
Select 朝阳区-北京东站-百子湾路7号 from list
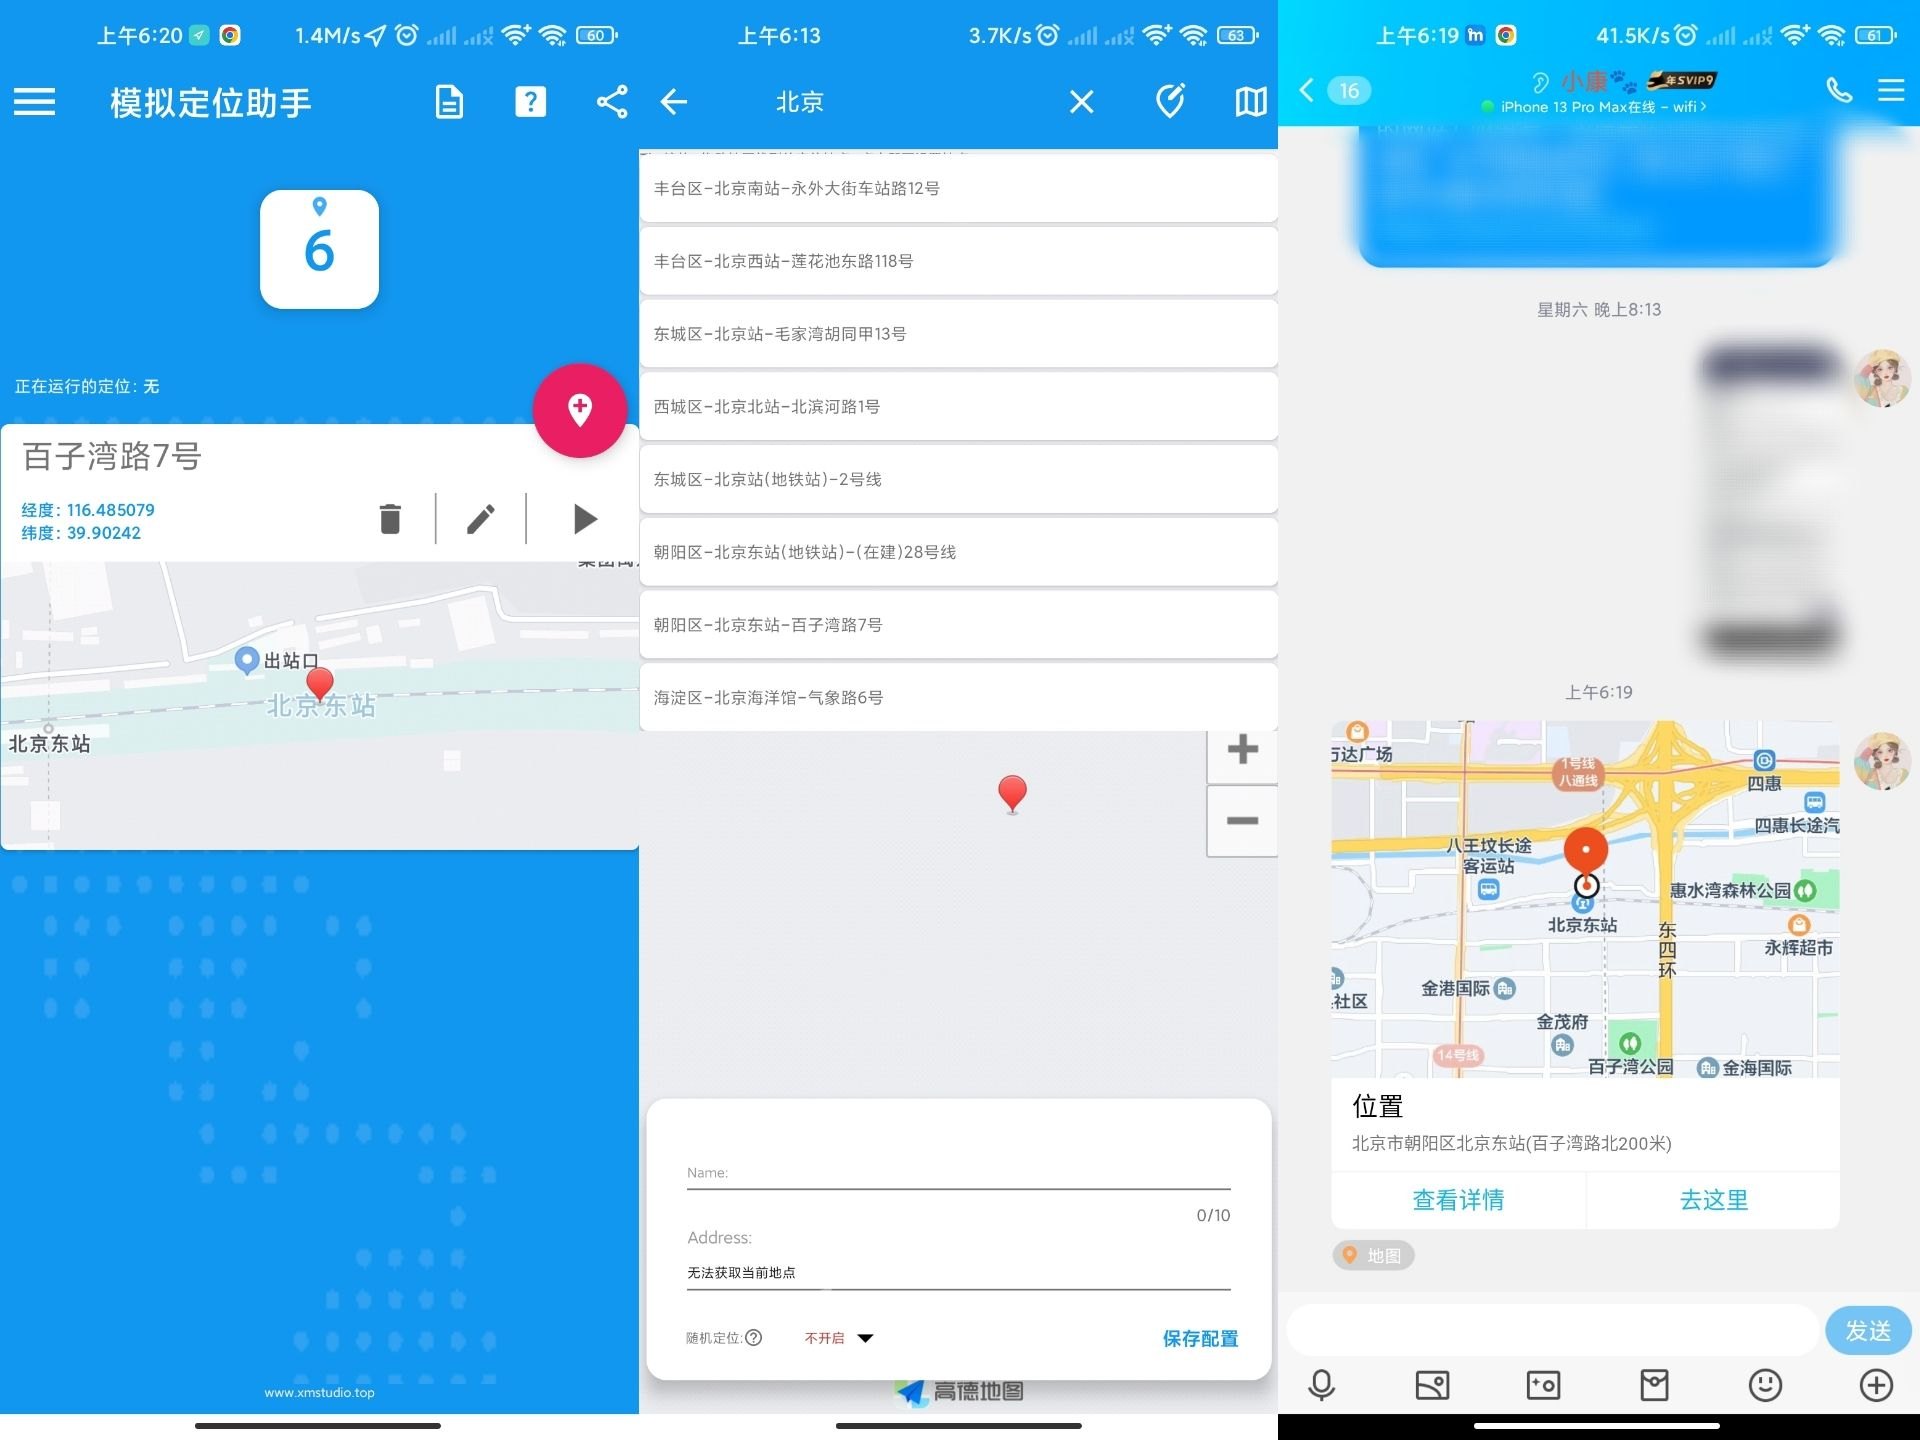click(960, 625)
